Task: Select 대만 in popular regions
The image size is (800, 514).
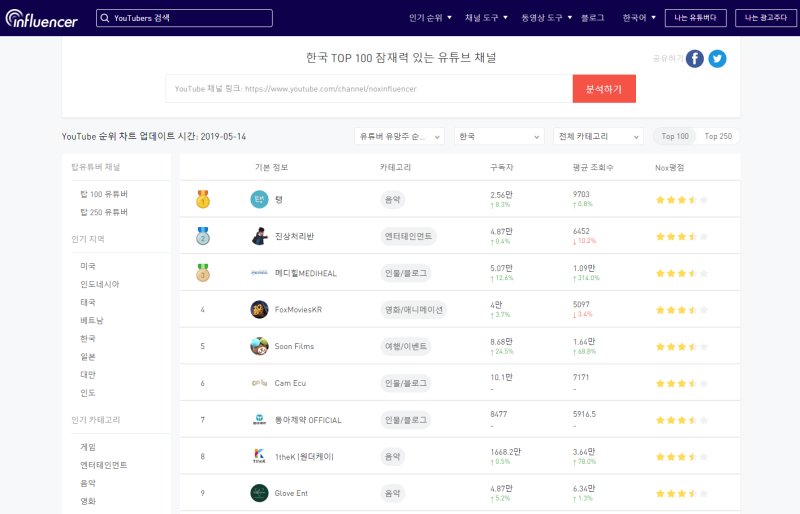Action: pyautogui.click(x=88, y=375)
